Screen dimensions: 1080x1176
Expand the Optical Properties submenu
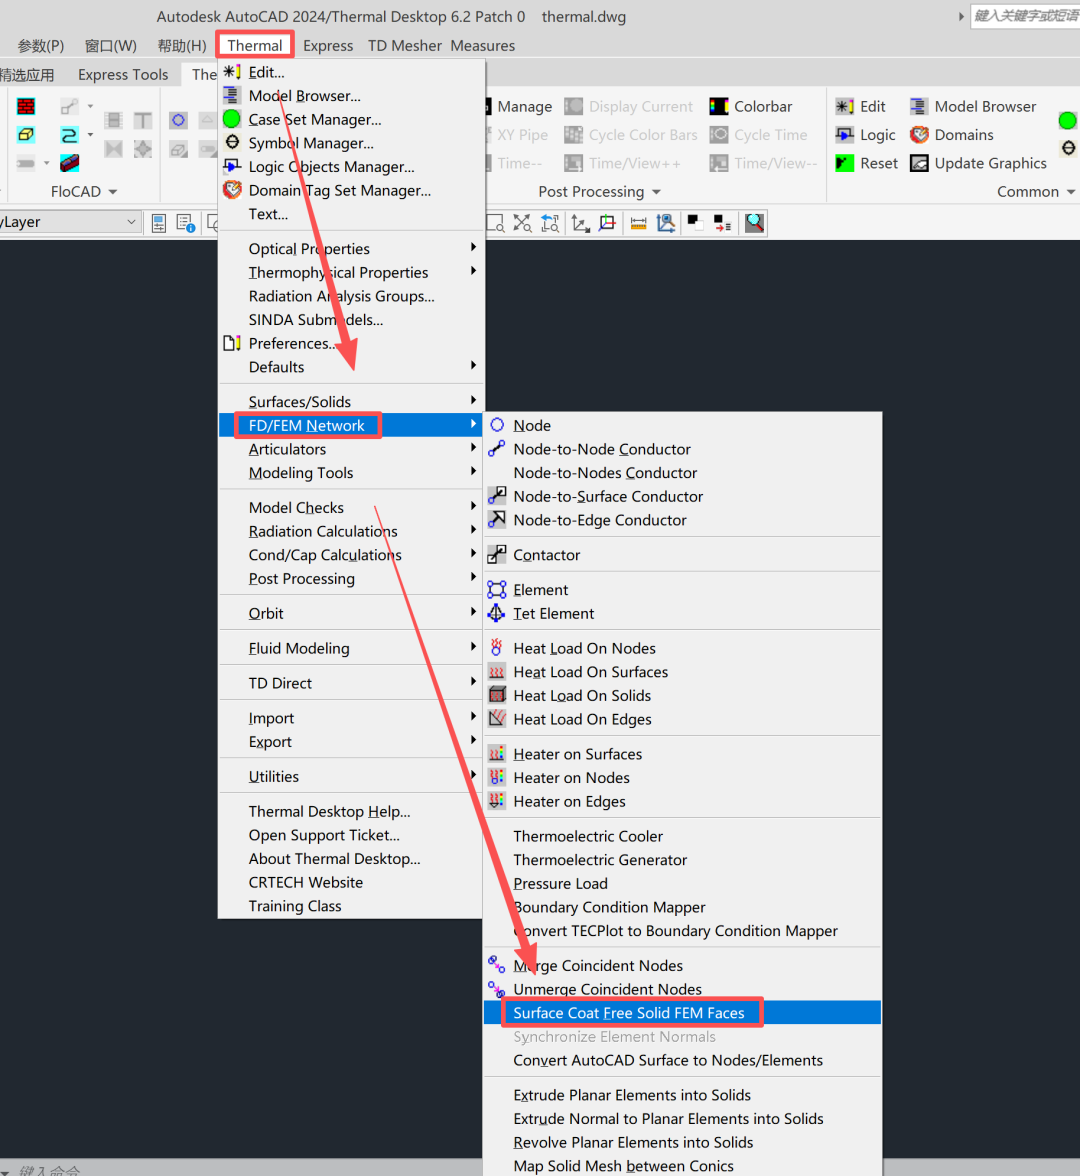(x=350, y=249)
